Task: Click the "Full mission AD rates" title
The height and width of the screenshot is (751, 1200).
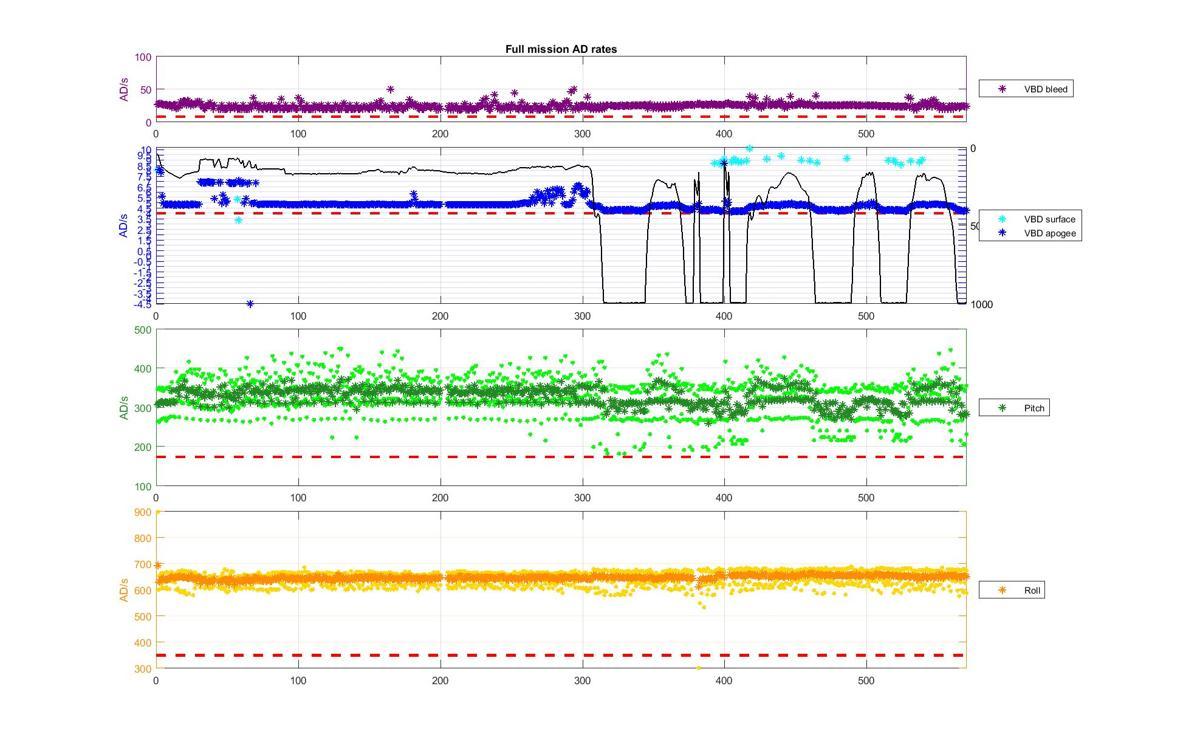Action: coord(561,49)
